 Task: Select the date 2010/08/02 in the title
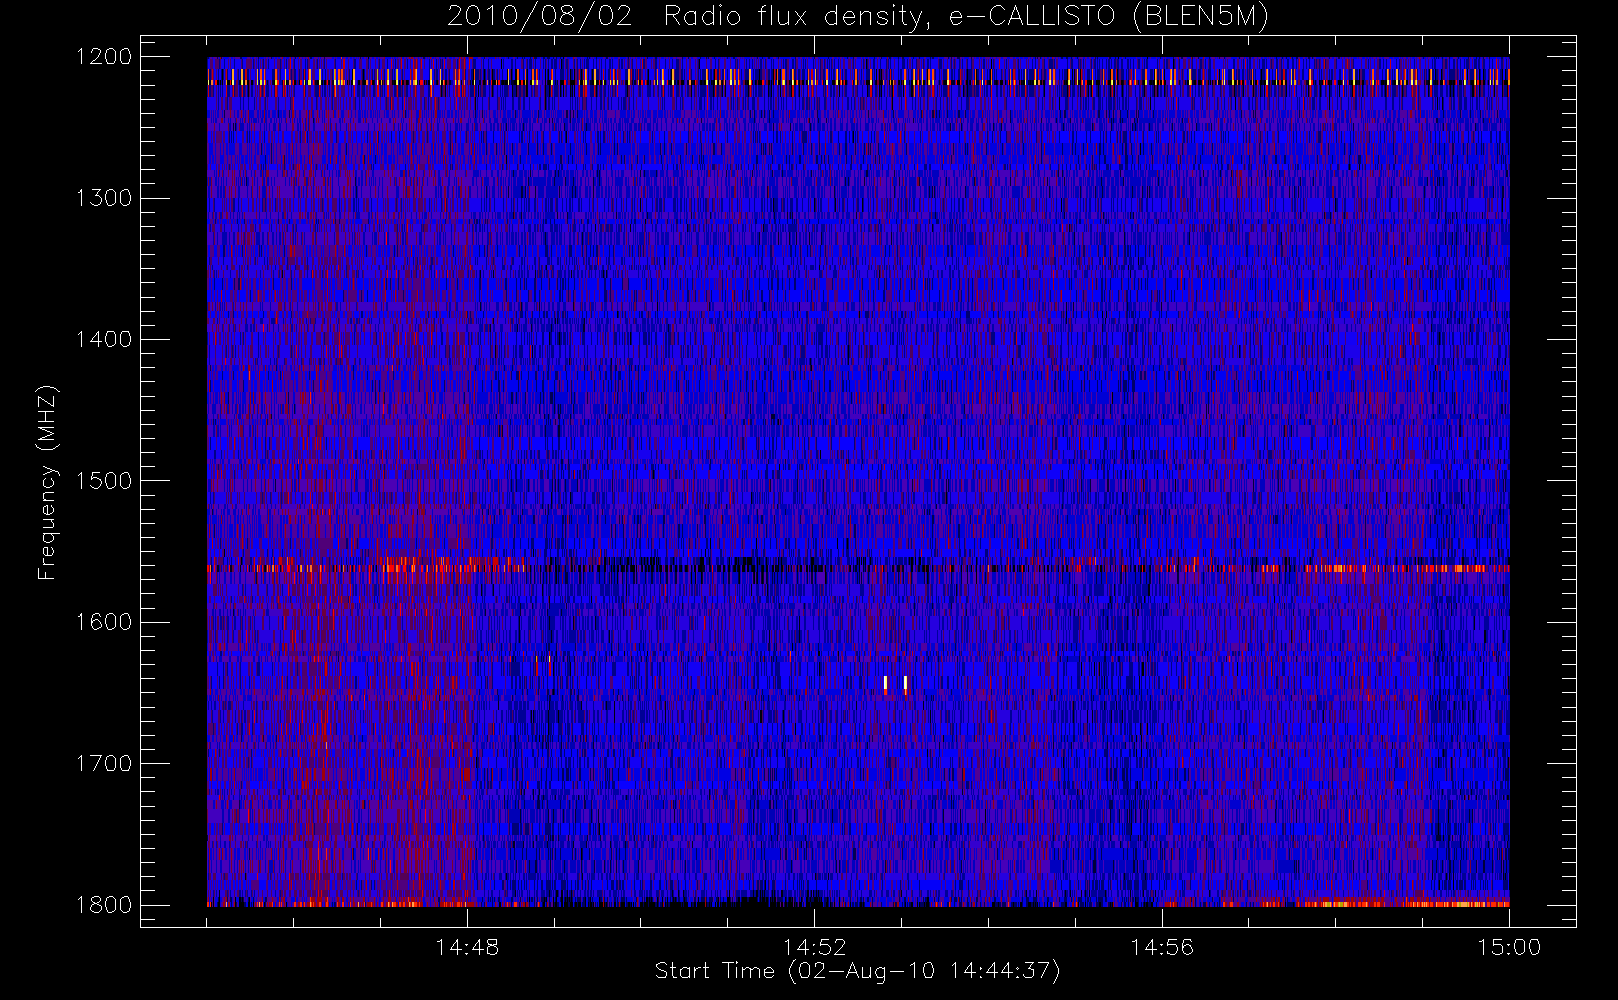[x=539, y=17]
